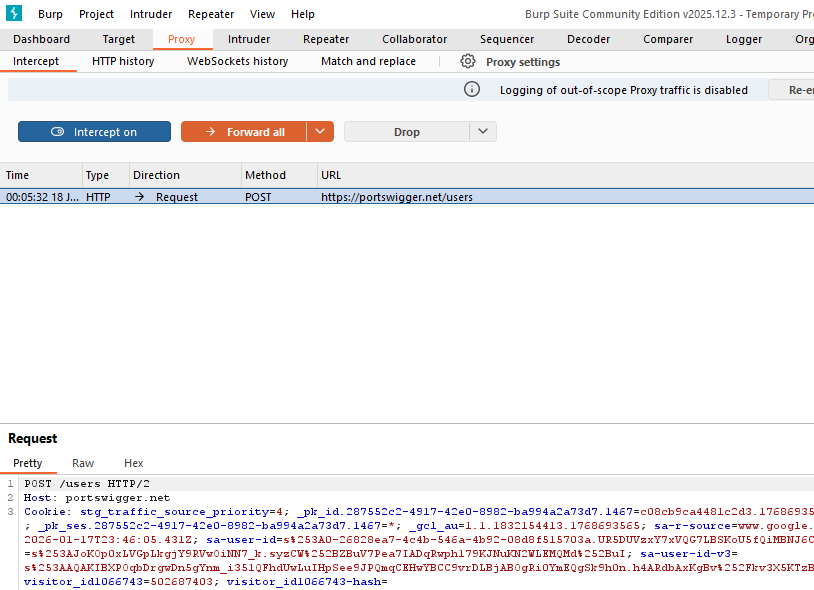Open the Burp menu
814x590 pixels.
coord(50,14)
